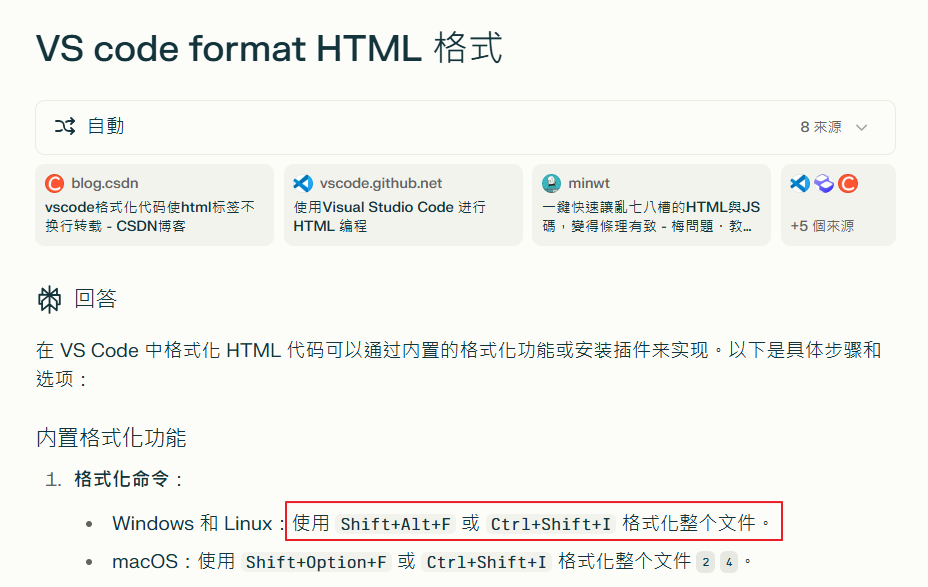Expand the +5 個來源 card

click(838, 205)
